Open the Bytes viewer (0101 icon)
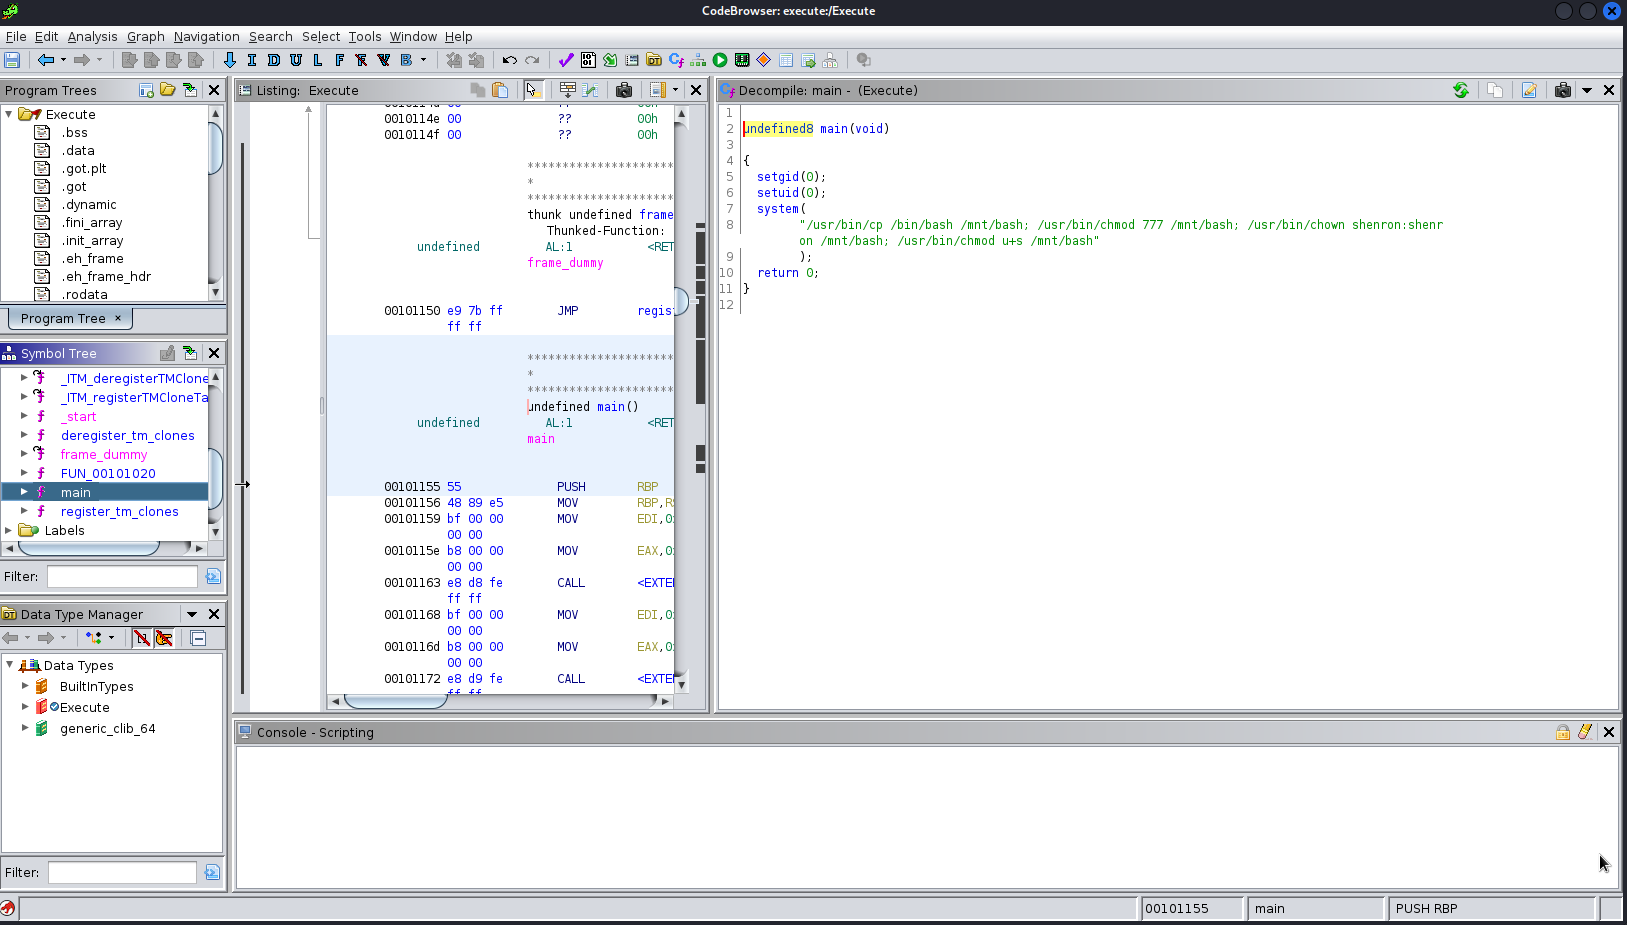The width and height of the screenshot is (1627, 925). [x=588, y=60]
